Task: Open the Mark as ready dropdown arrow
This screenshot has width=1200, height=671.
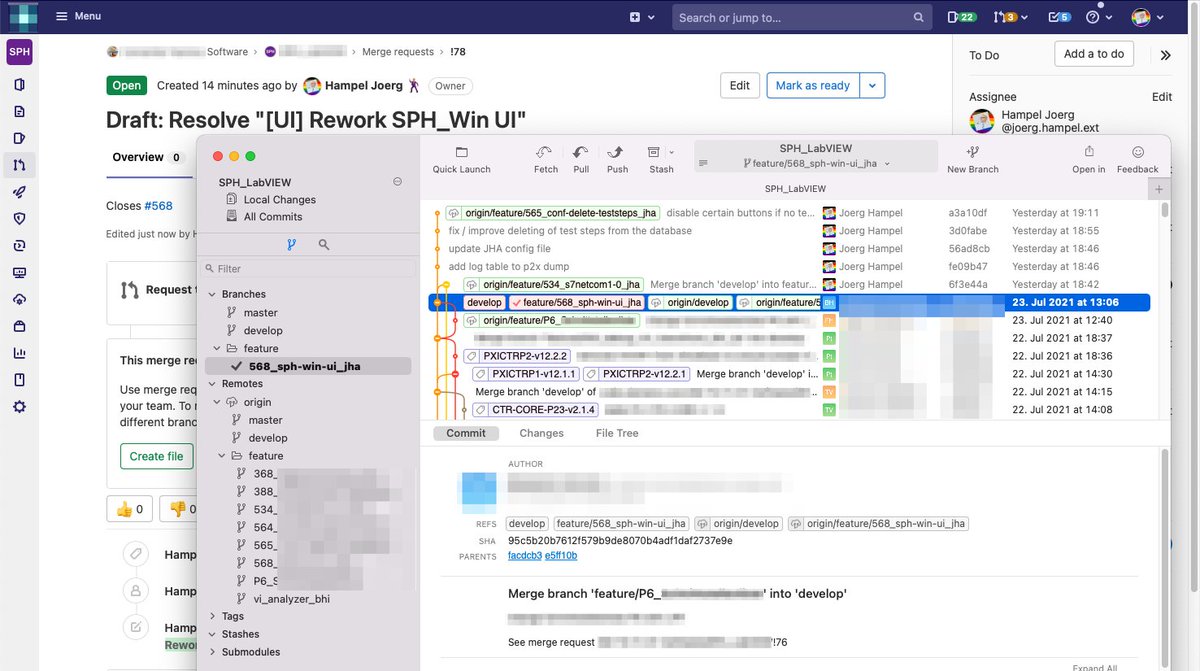Action: (x=873, y=85)
